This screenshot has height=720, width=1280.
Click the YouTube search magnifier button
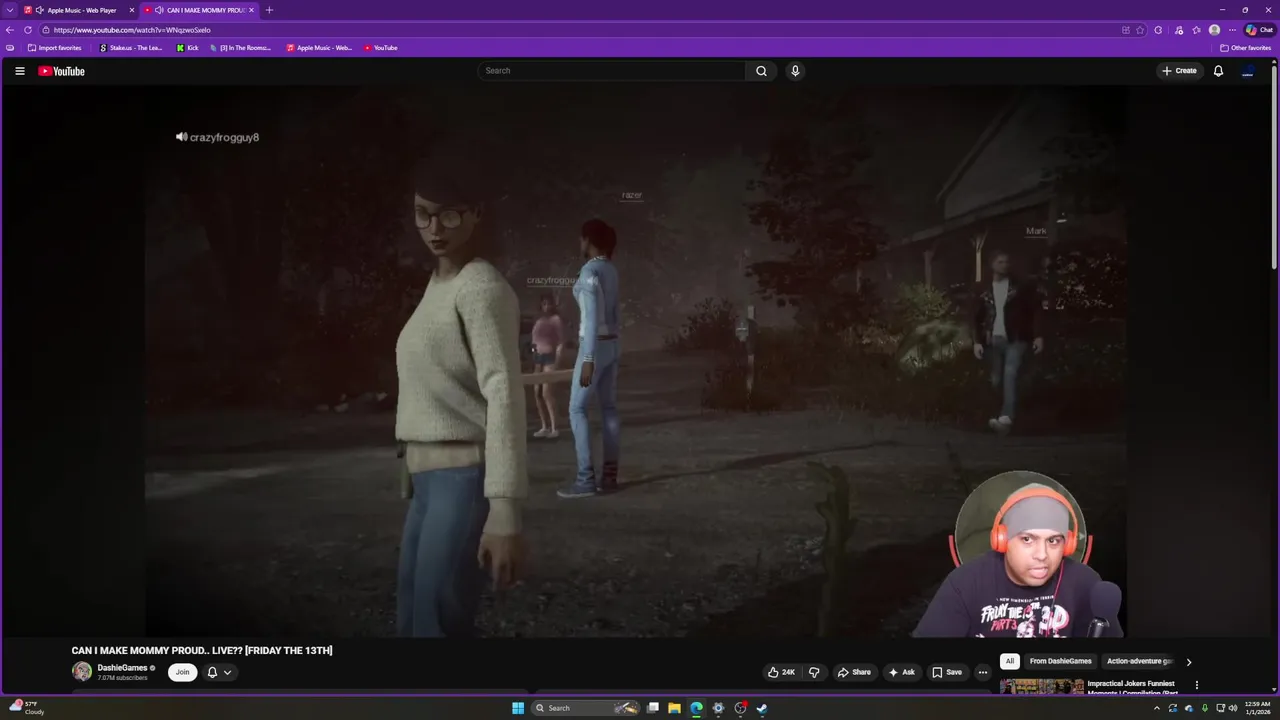click(x=761, y=71)
